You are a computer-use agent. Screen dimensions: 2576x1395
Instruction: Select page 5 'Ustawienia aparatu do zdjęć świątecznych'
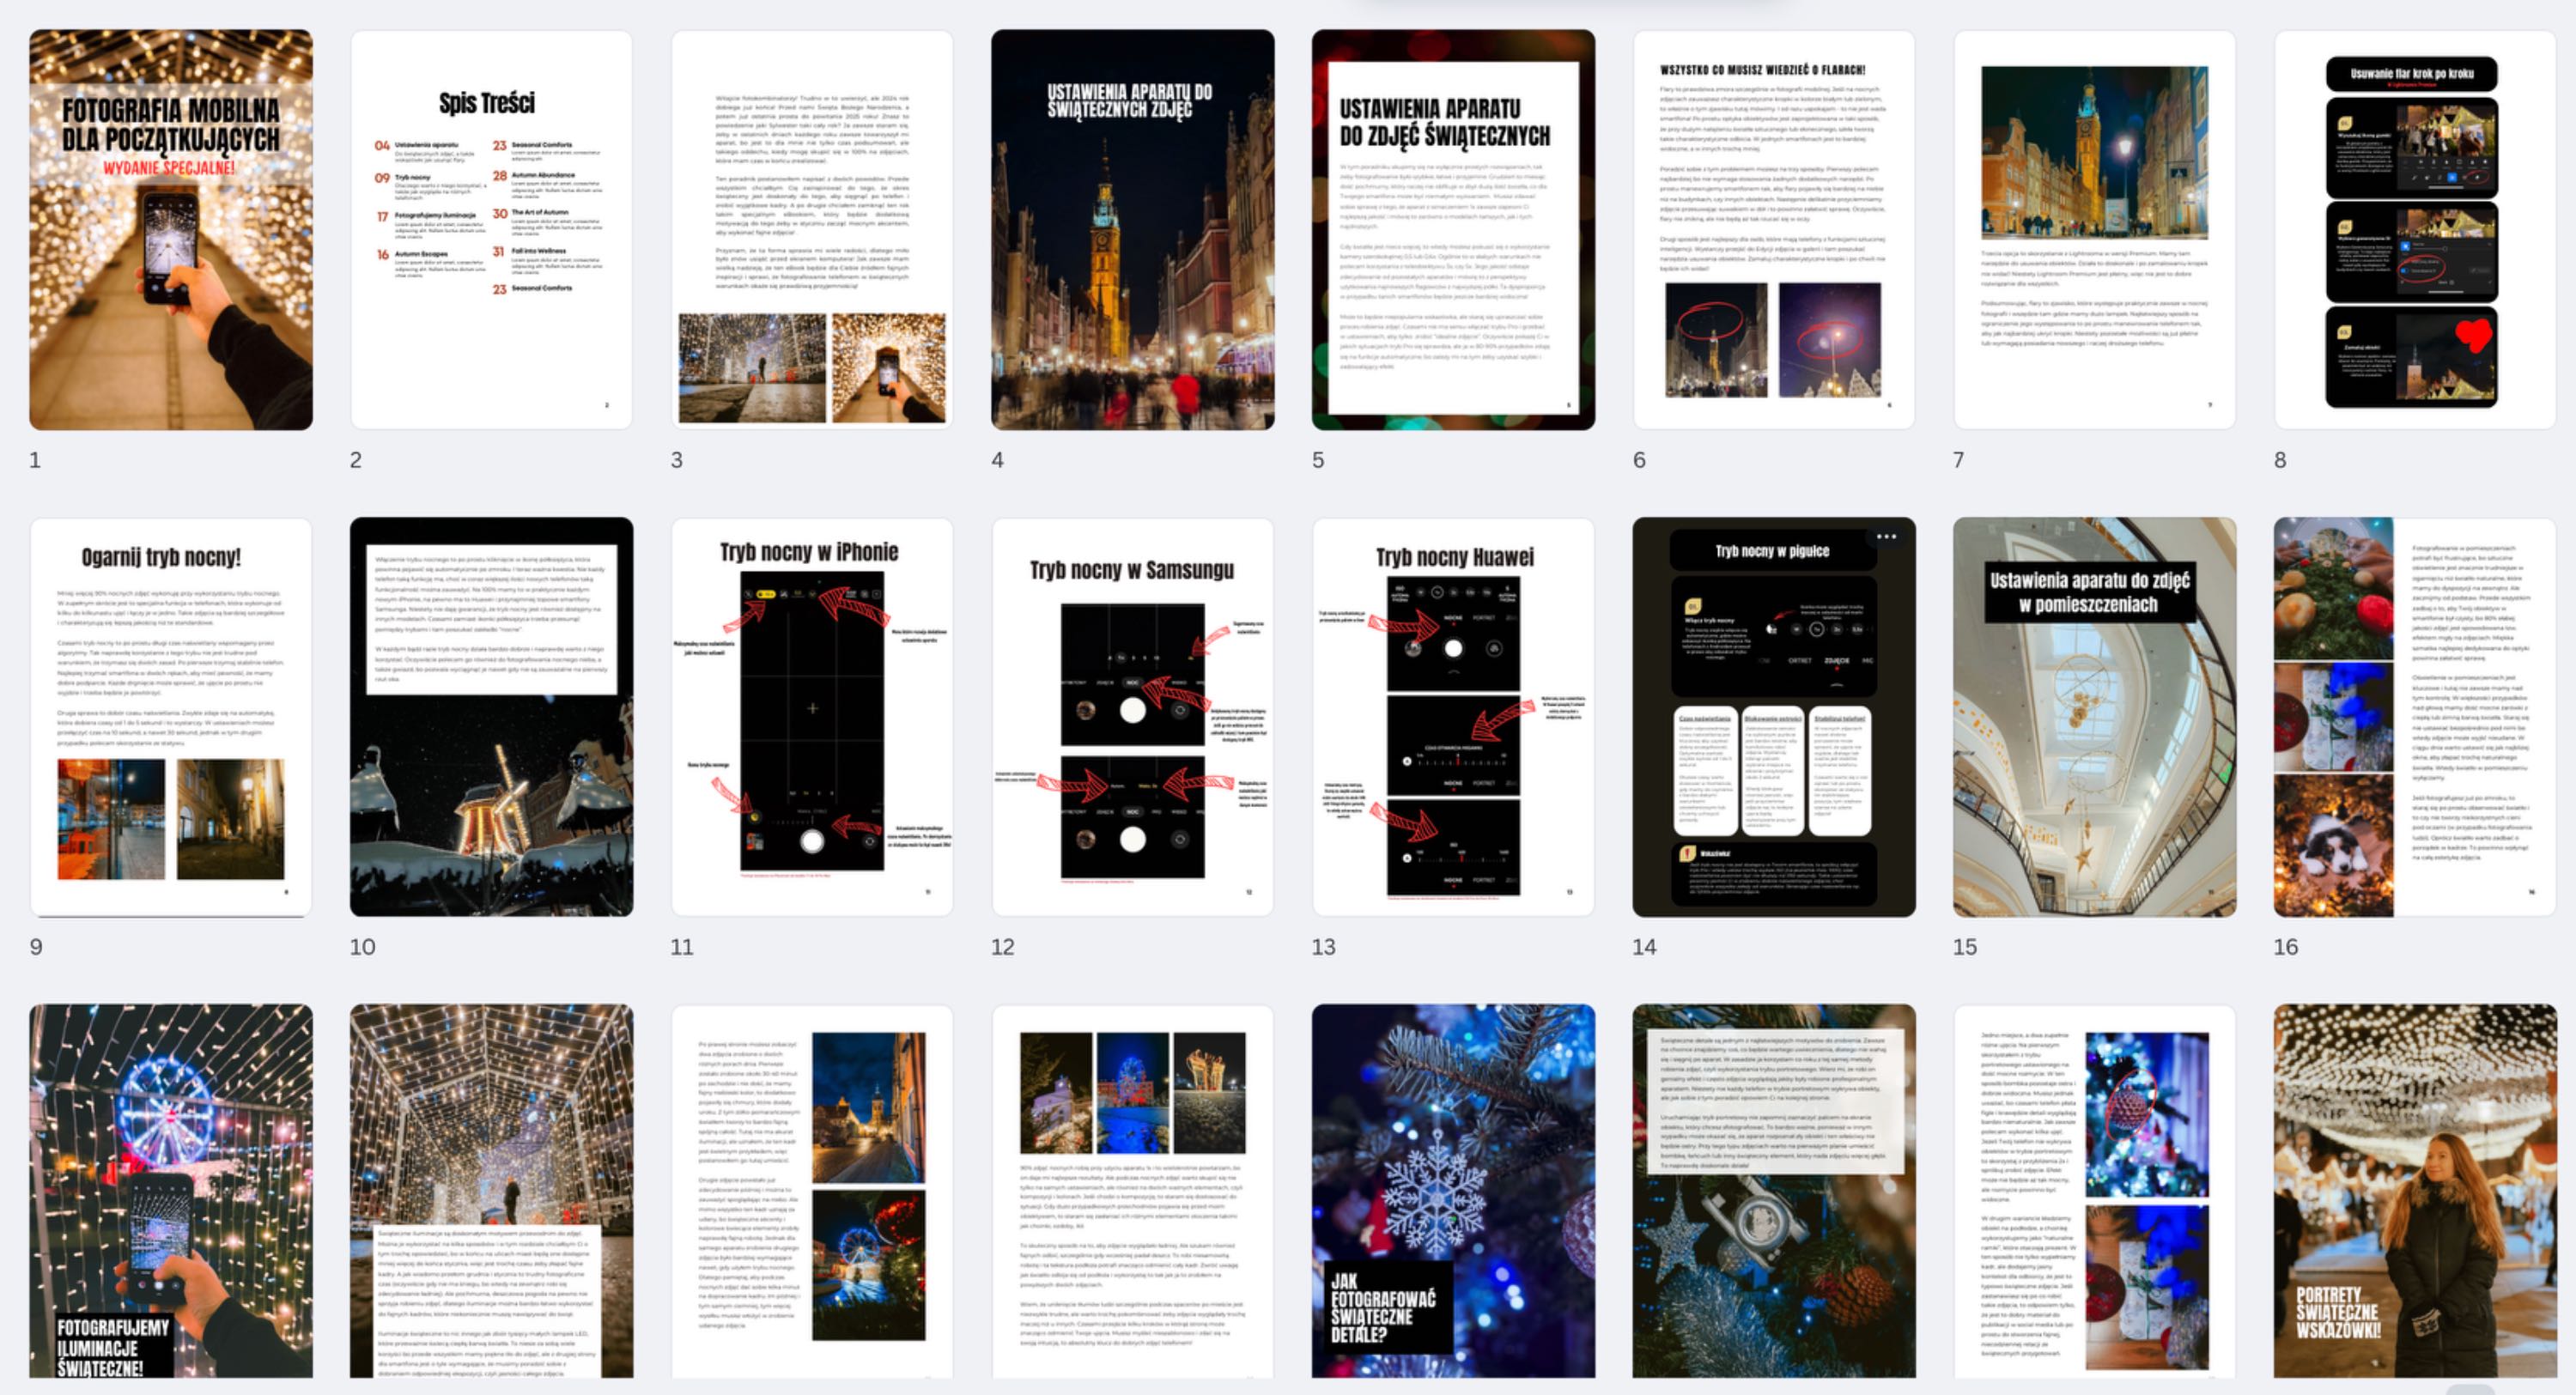[x=1453, y=230]
